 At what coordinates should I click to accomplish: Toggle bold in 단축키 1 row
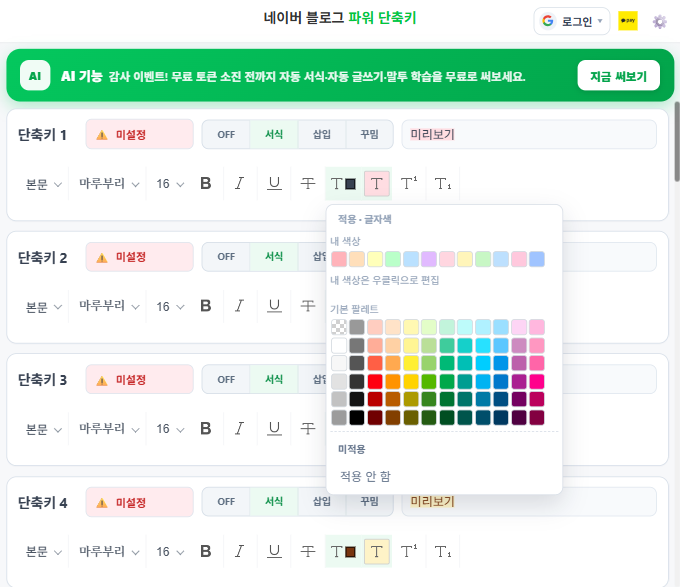click(206, 184)
